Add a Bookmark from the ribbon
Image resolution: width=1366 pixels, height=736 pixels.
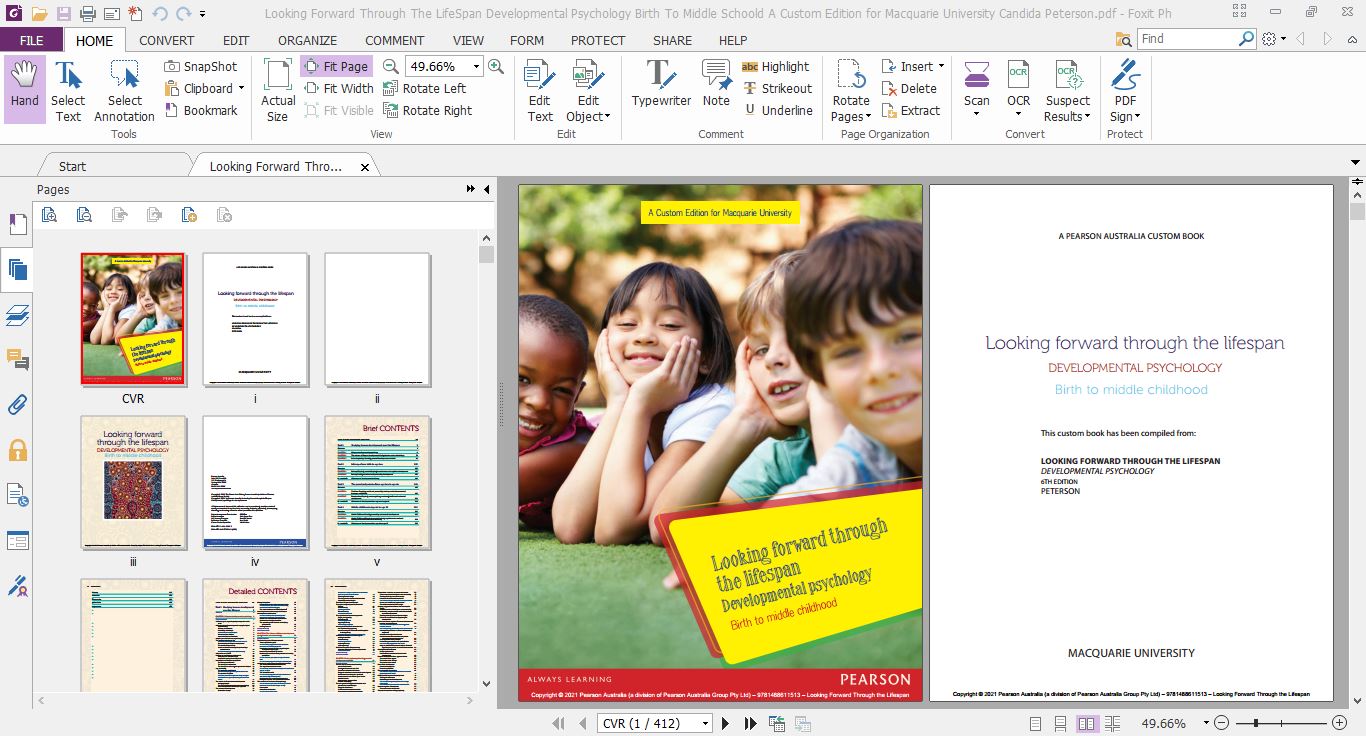click(x=201, y=110)
